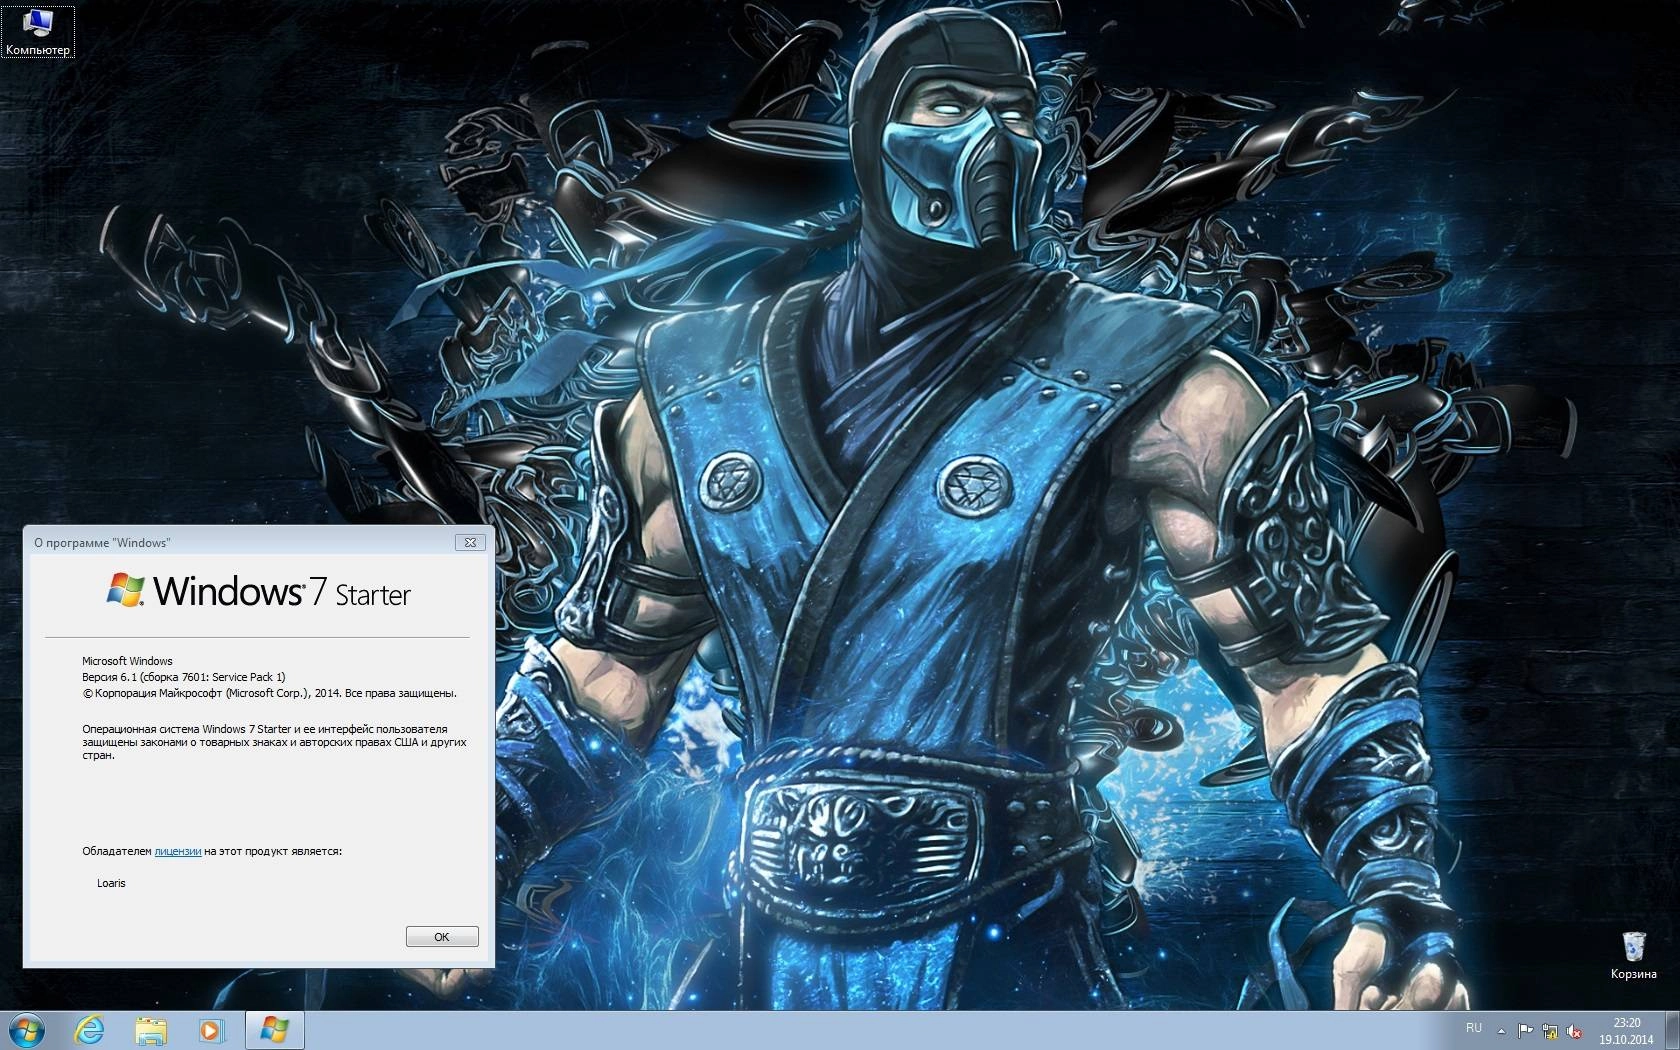
Task: Click the Microsoft Windows text line
Action: [x=127, y=661]
